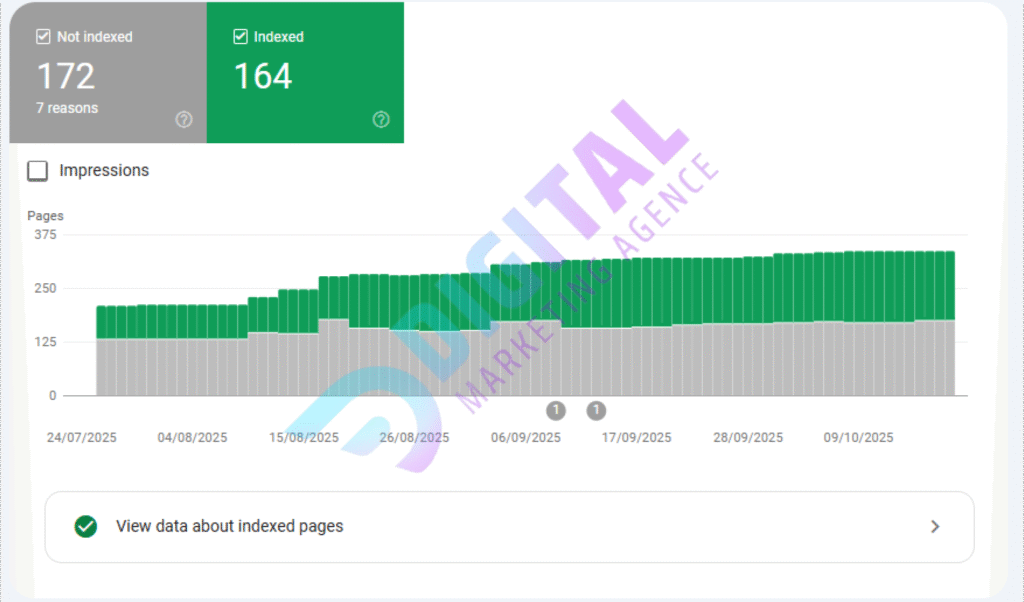This screenshot has height=602, width=1024.
Task: Select the checkmark icon inside Not indexed header
Action: click(42, 36)
